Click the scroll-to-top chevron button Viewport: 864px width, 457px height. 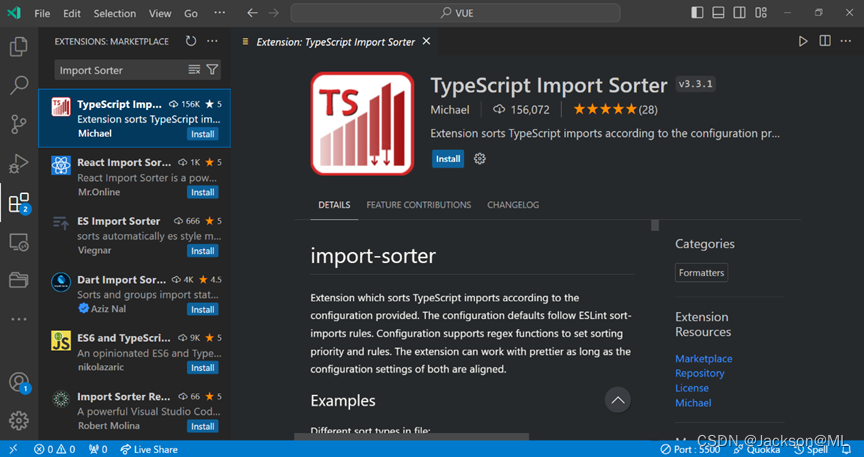[618, 400]
